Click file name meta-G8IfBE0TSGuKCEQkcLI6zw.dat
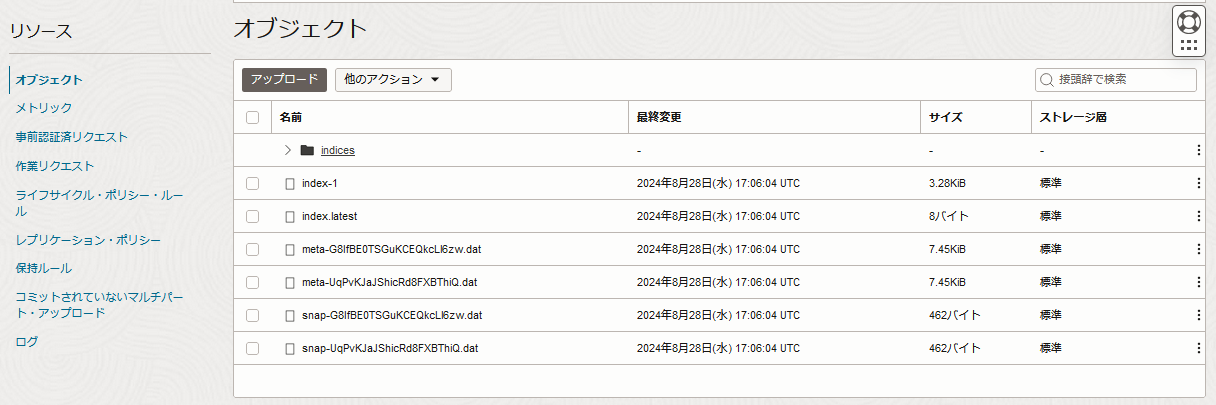This screenshot has width=1216, height=405. coord(392,249)
